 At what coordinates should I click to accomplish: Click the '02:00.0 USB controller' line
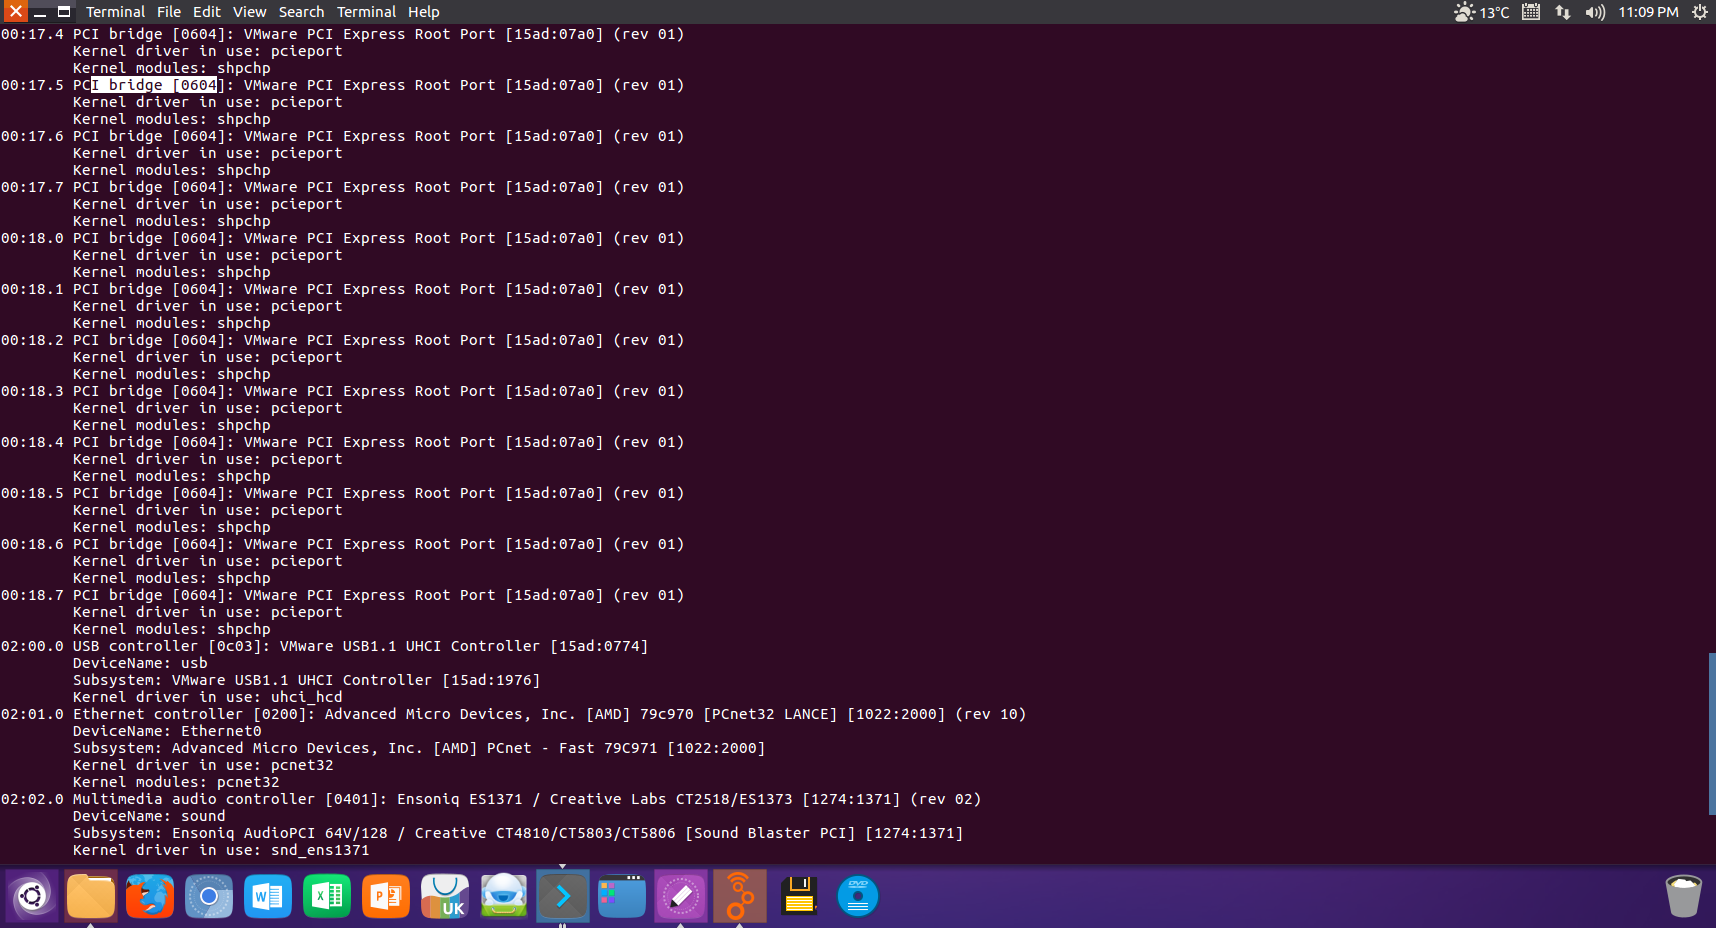[x=324, y=646]
